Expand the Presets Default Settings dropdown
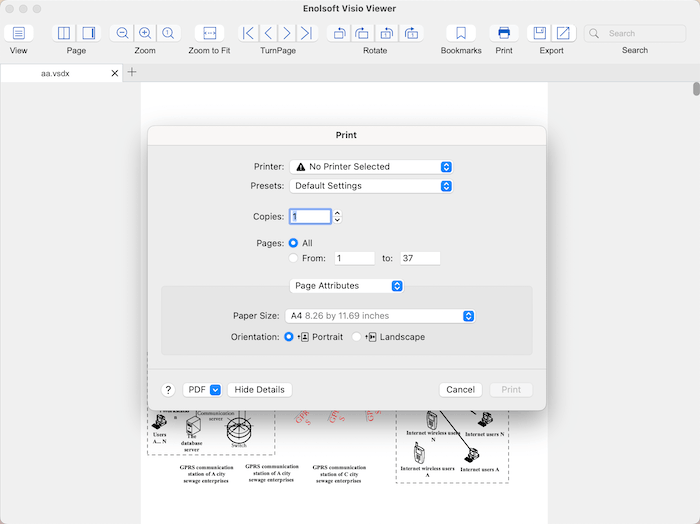 [x=371, y=186]
